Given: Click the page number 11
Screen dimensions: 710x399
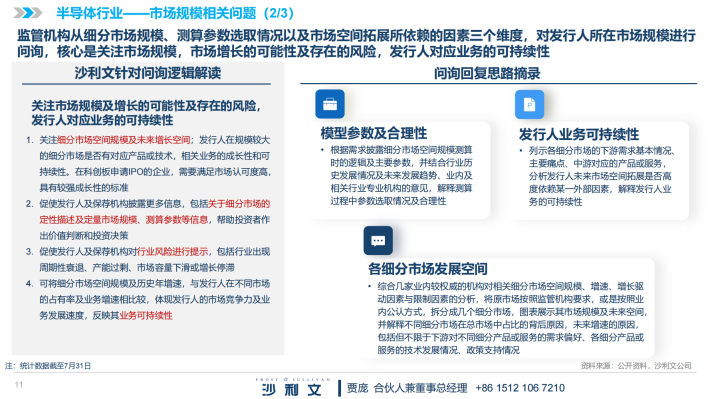Looking at the screenshot, I should (19, 385).
